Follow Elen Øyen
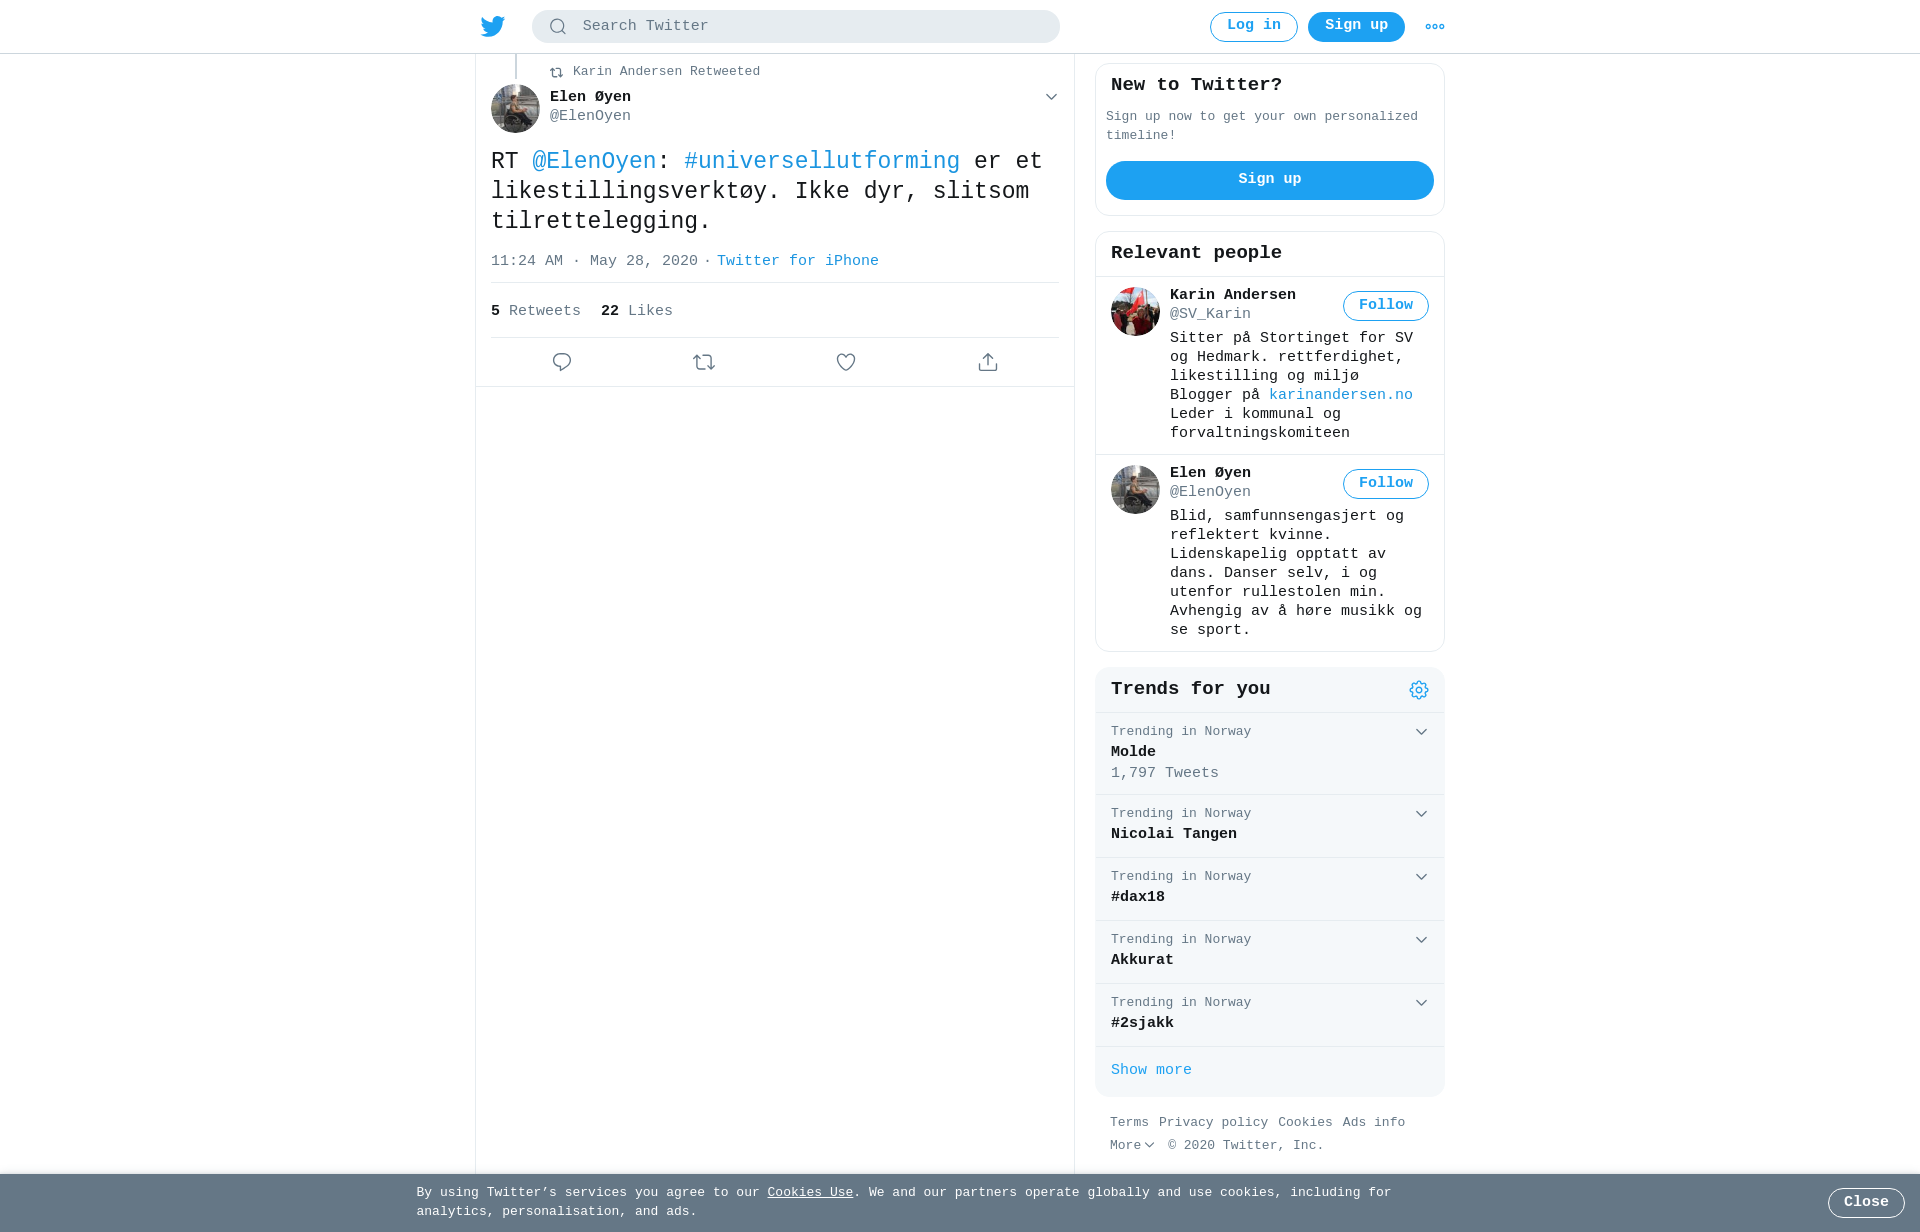The image size is (1920, 1232). point(1386,484)
